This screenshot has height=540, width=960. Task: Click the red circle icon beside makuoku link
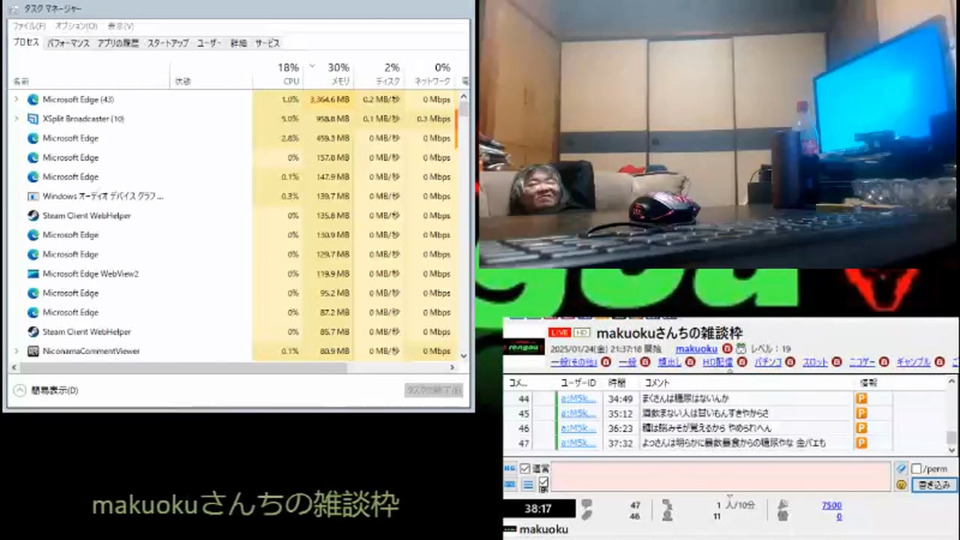pos(727,348)
